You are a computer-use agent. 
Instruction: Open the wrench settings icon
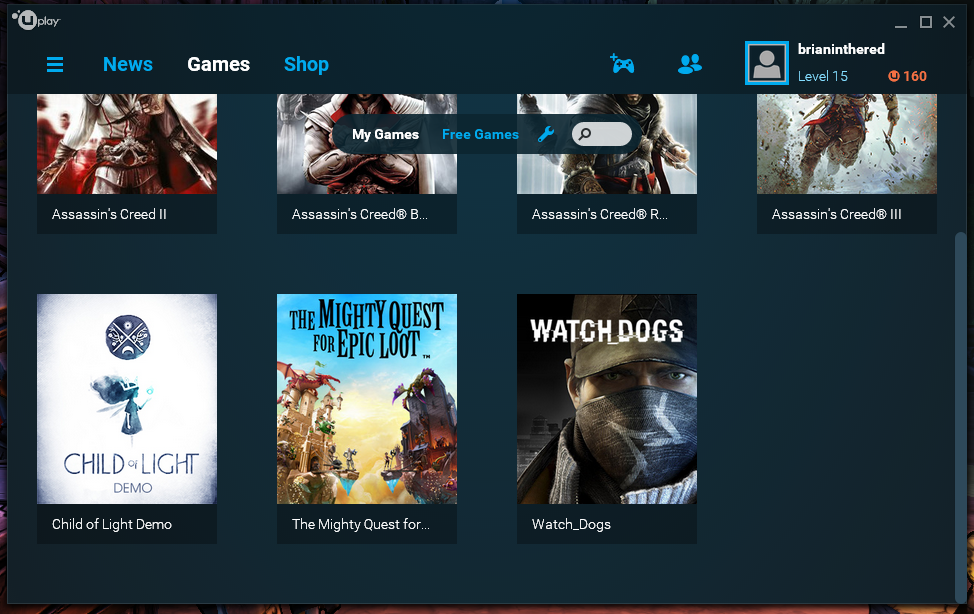[546, 134]
